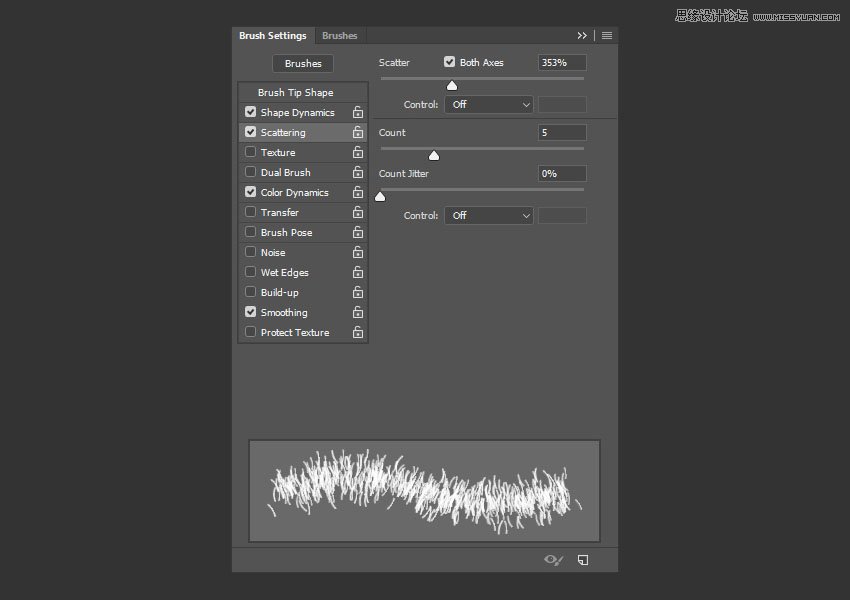Image resolution: width=850 pixels, height=600 pixels.
Task: Click the Scatter percentage input field
Action: 561,62
